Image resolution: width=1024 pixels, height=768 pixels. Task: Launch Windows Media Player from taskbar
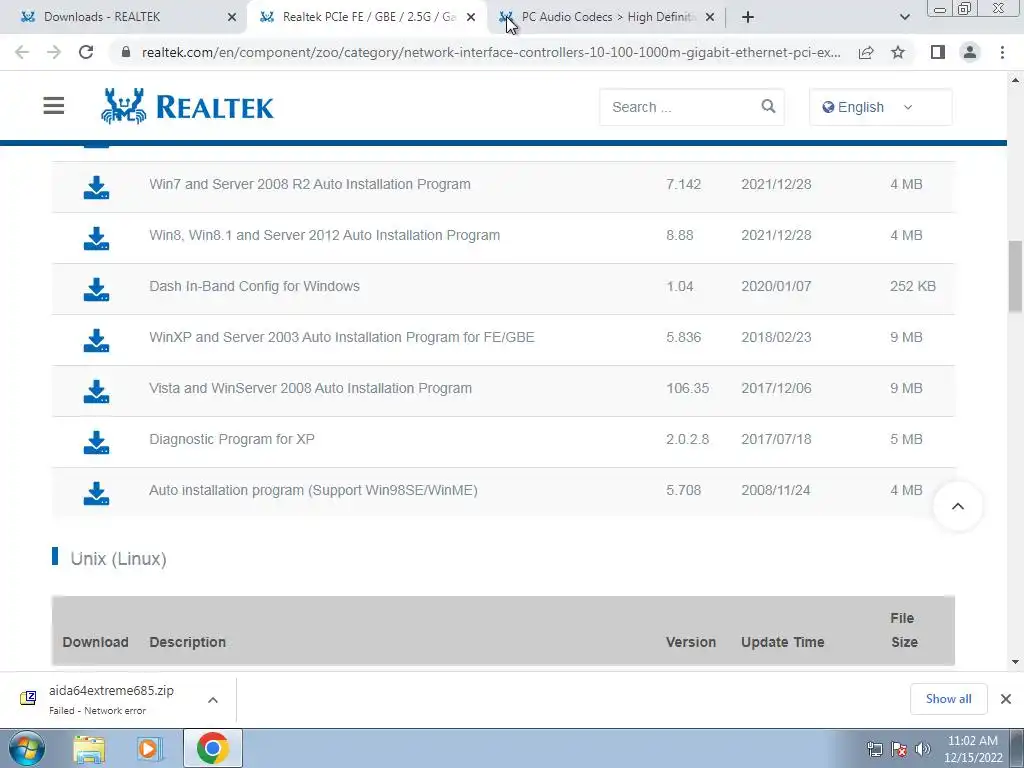click(150, 748)
